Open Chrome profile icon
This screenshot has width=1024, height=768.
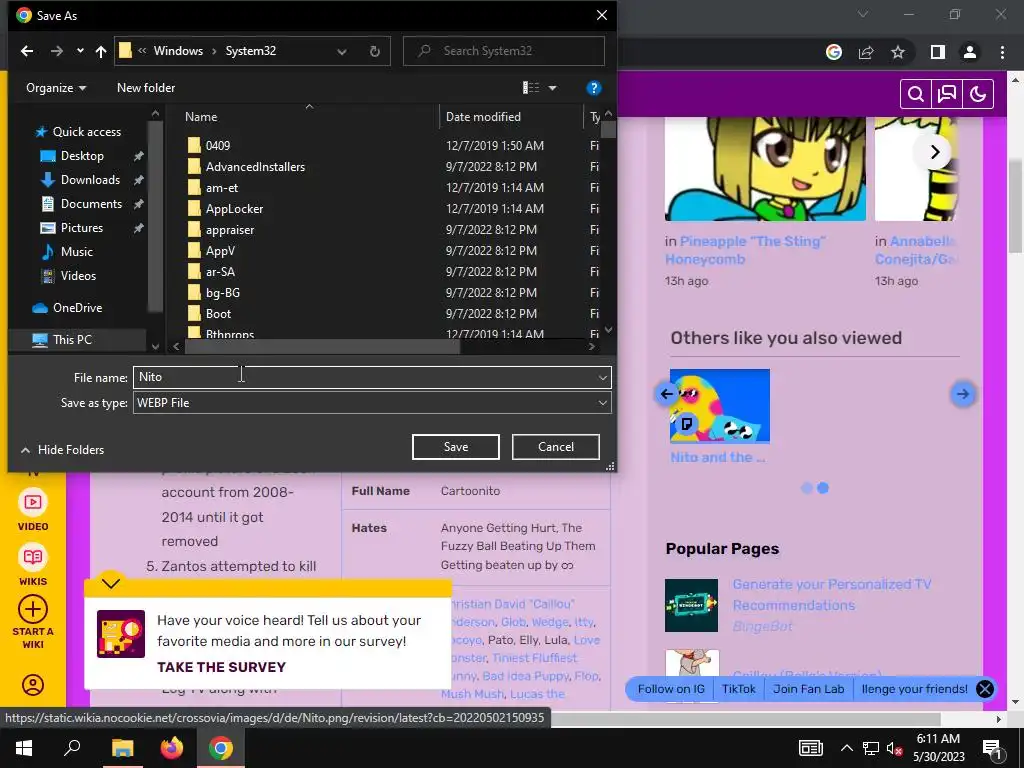coord(970,52)
